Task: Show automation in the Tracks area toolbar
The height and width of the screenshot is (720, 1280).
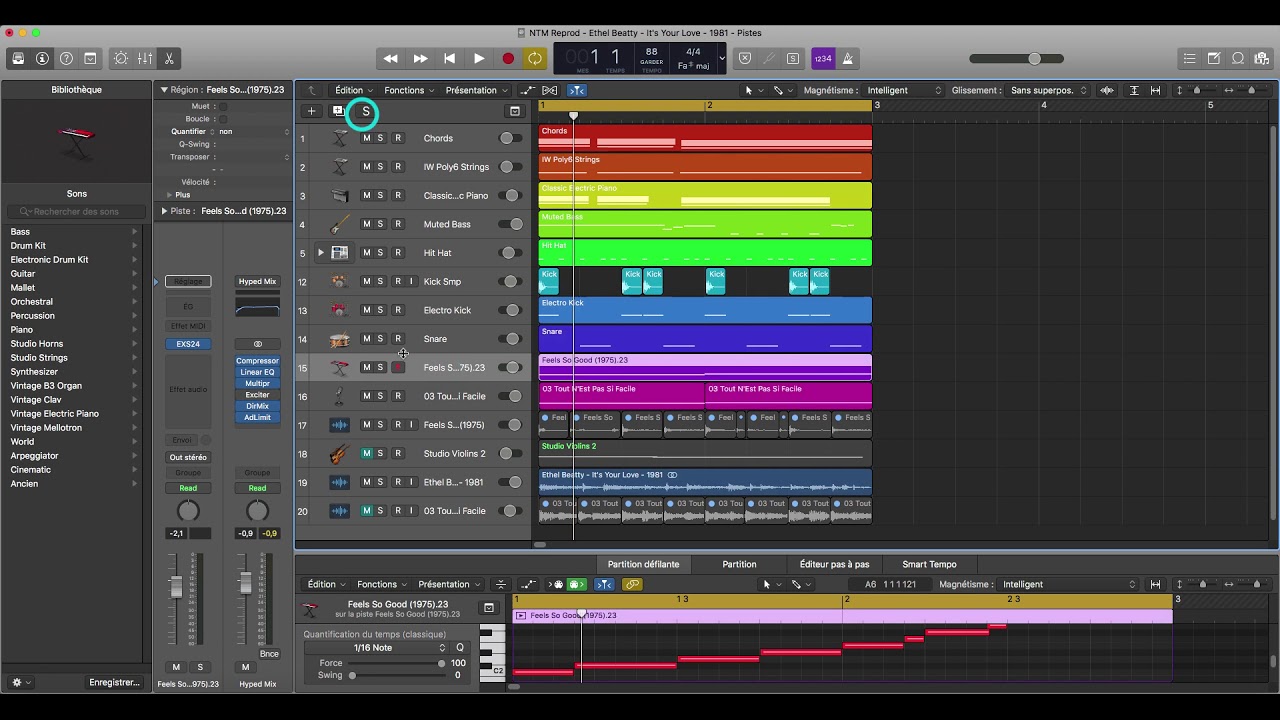Action: (x=527, y=90)
